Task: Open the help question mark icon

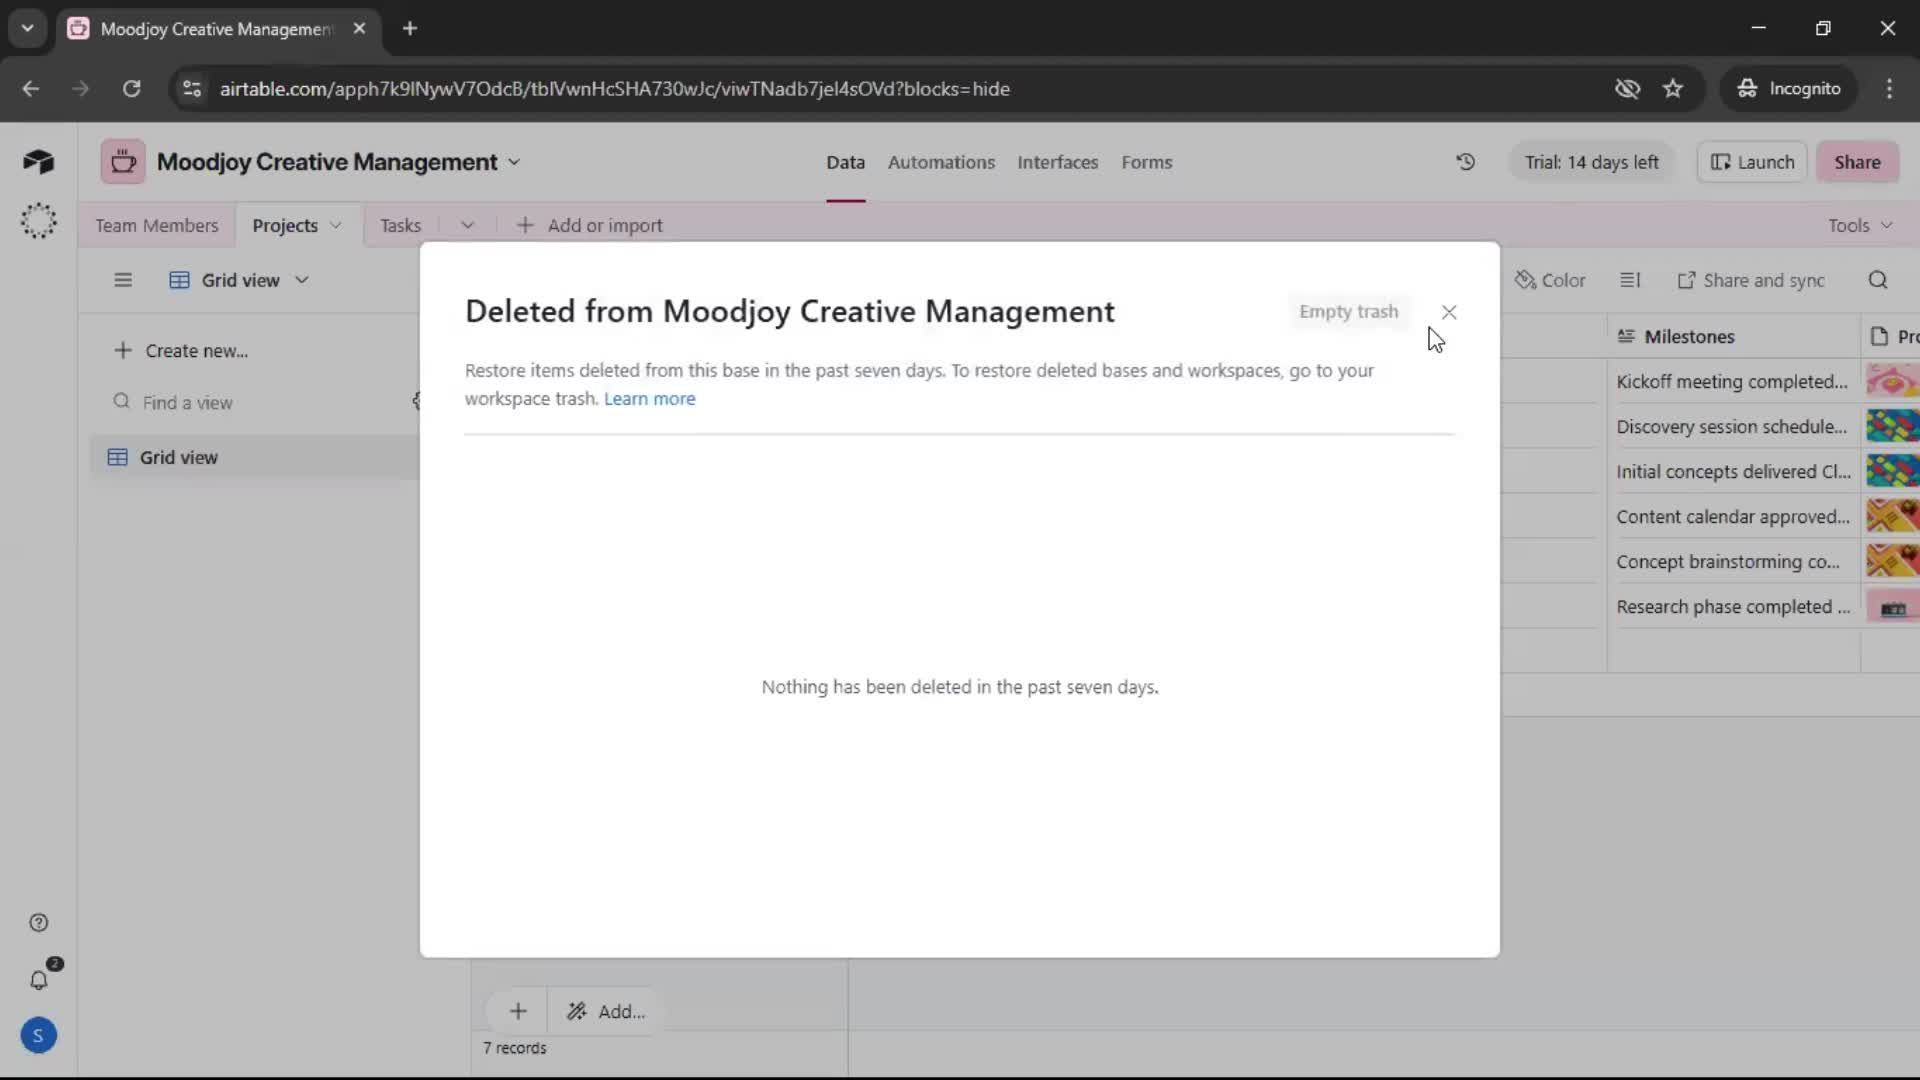Action: click(x=38, y=923)
